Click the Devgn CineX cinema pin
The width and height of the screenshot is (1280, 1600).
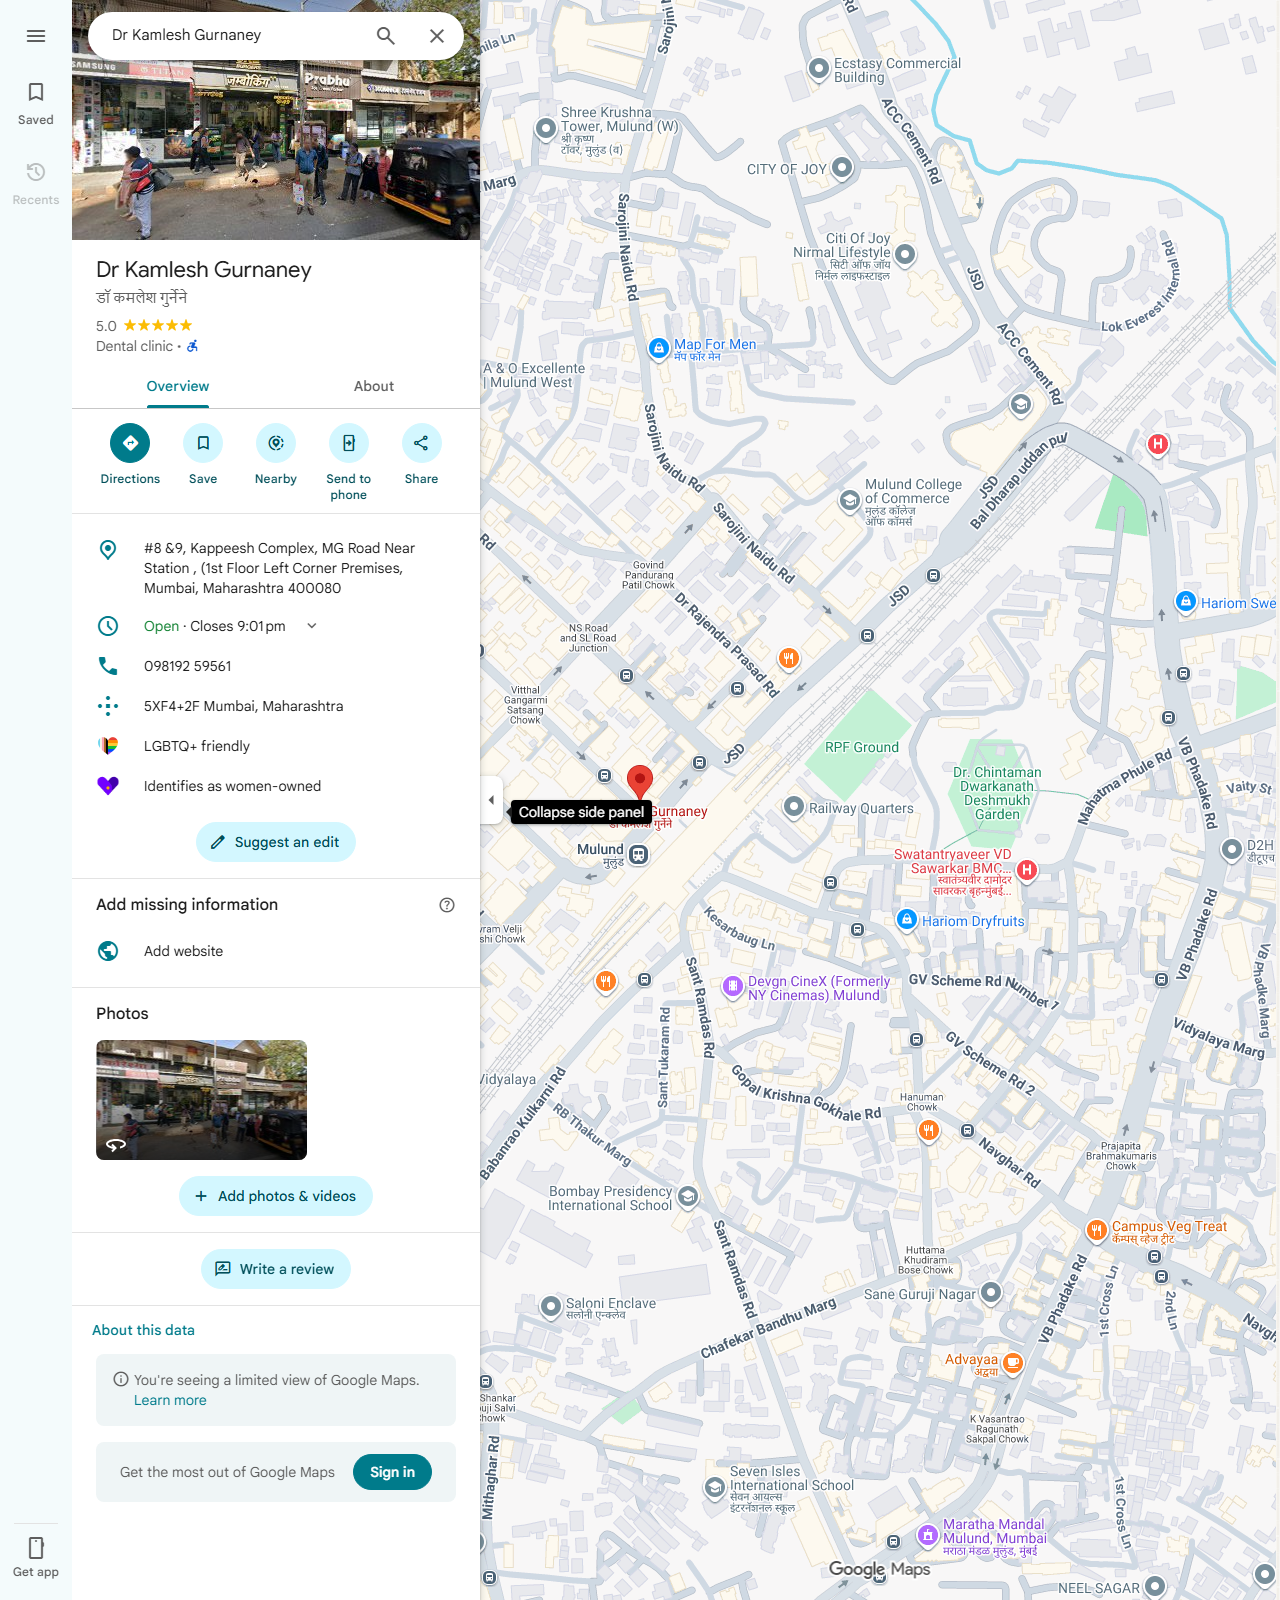click(x=733, y=986)
